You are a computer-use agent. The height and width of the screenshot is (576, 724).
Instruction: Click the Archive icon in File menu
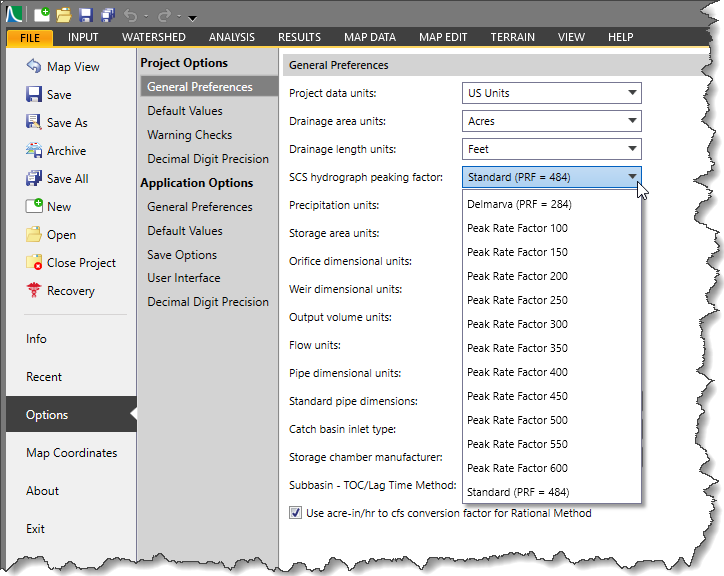tap(33, 151)
